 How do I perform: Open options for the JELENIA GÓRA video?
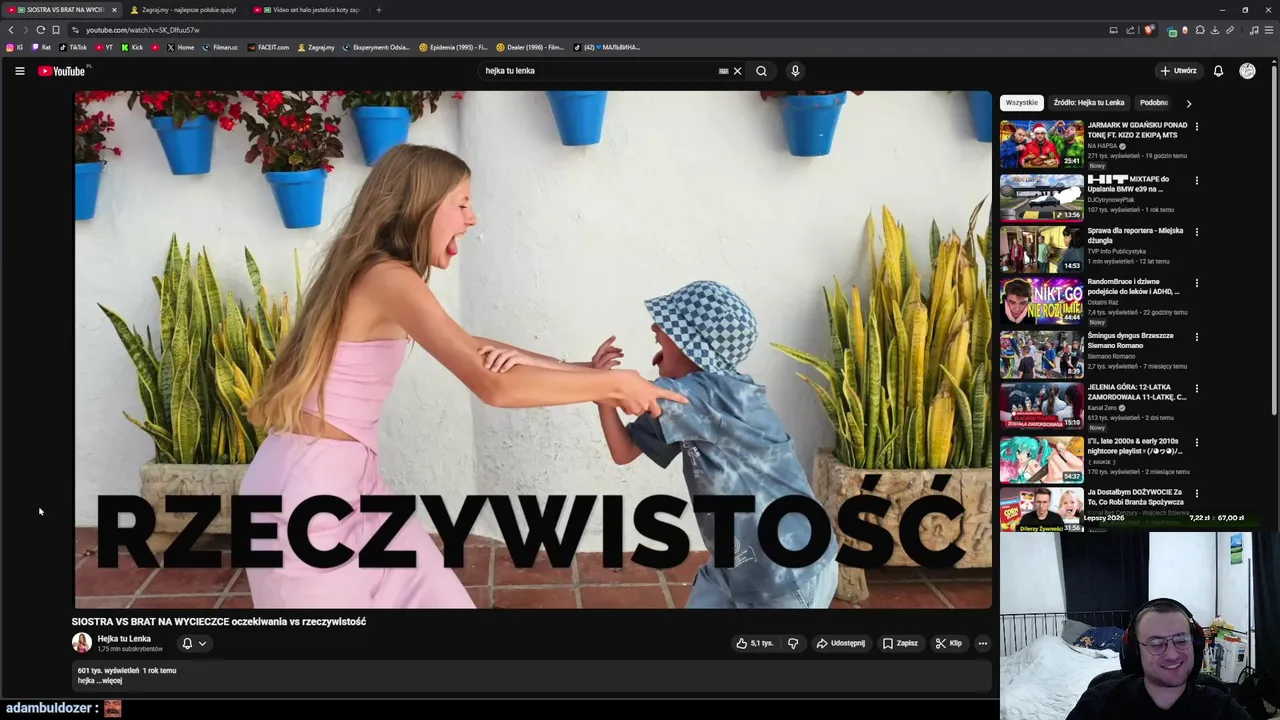coord(1196,389)
